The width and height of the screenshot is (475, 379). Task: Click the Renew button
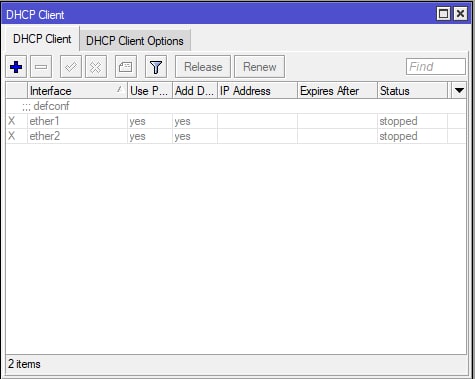coord(259,67)
